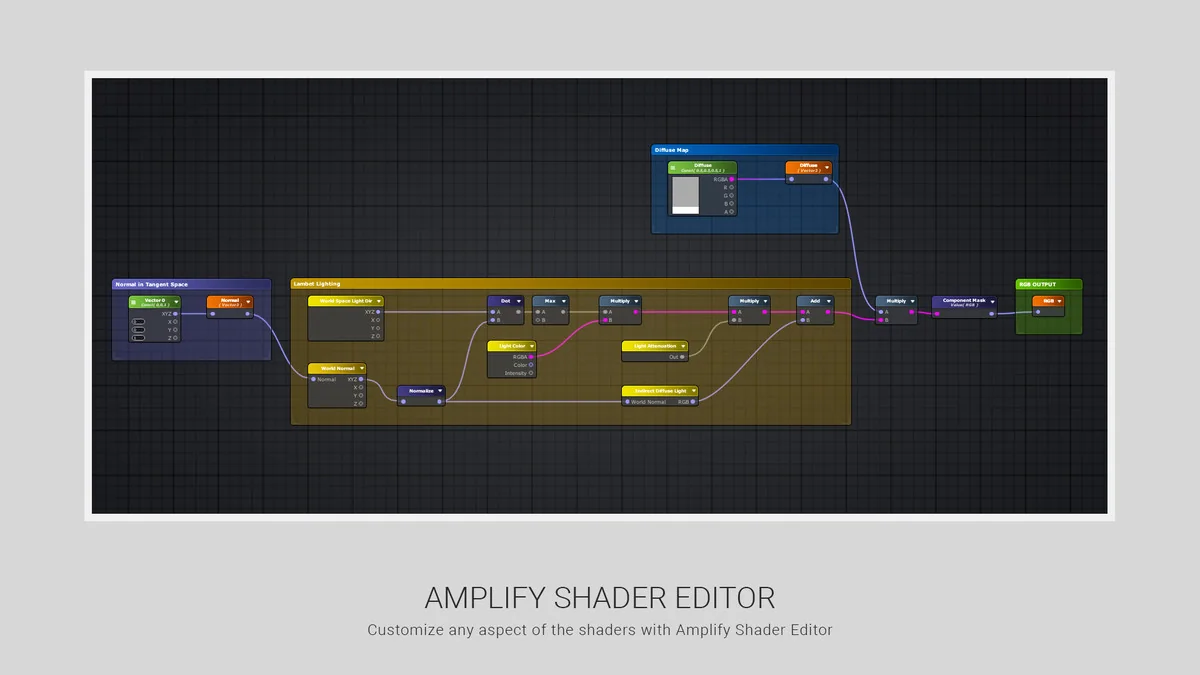Click the RGB output port on Indirect Diffuse Light
The height and width of the screenshot is (675, 1200).
694,402
